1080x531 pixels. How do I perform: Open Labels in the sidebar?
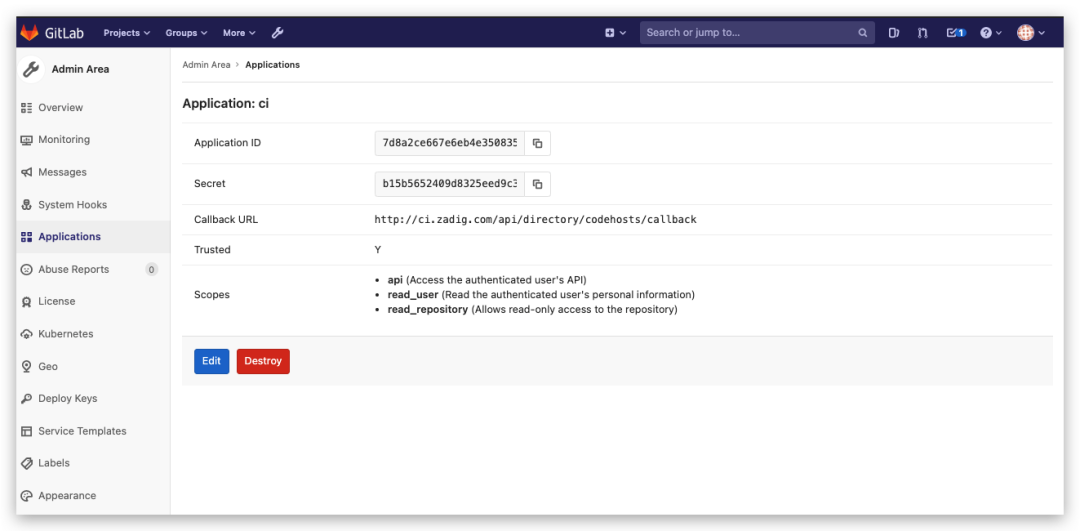(x=93, y=463)
